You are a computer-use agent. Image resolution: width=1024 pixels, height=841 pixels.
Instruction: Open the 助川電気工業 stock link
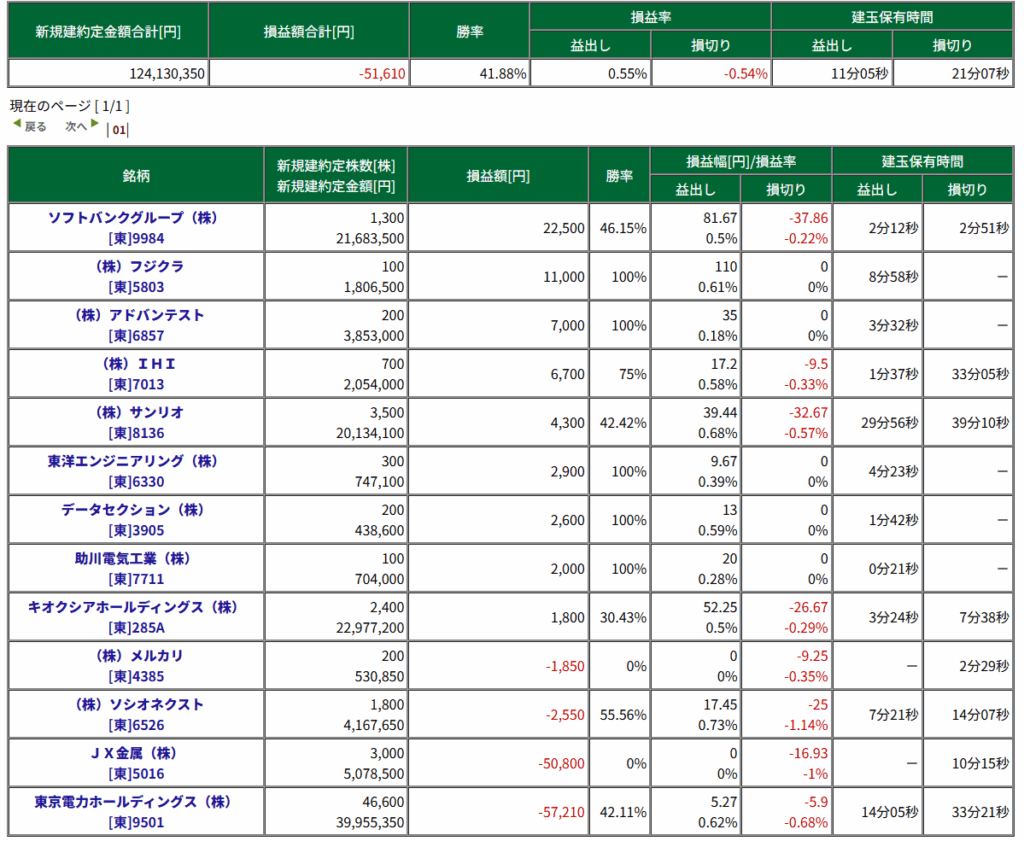(x=133, y=558)
